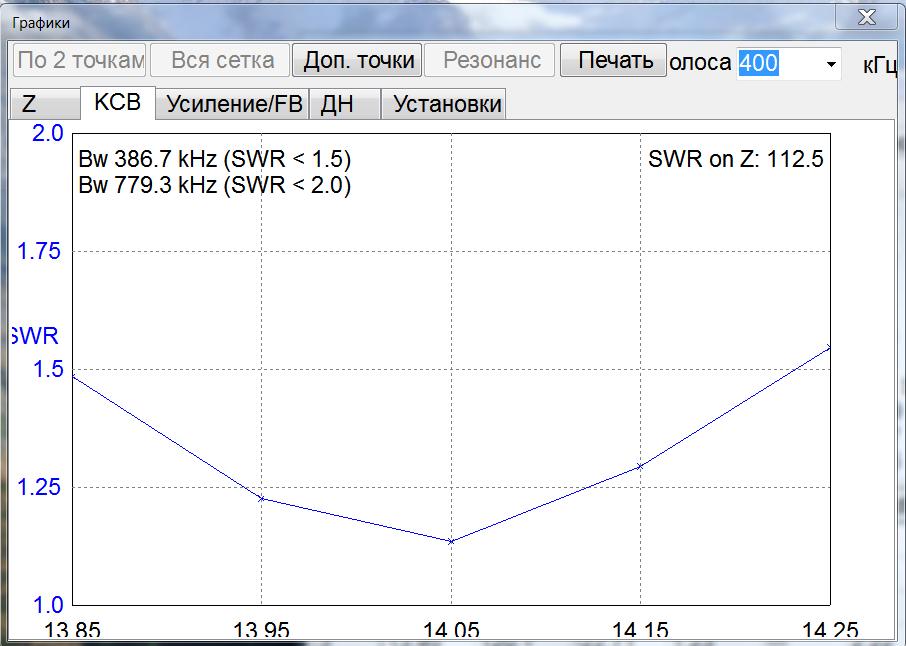Click the 'По 2 точкам' button
Screen dimensions: 906x646
tap(80, 60)
